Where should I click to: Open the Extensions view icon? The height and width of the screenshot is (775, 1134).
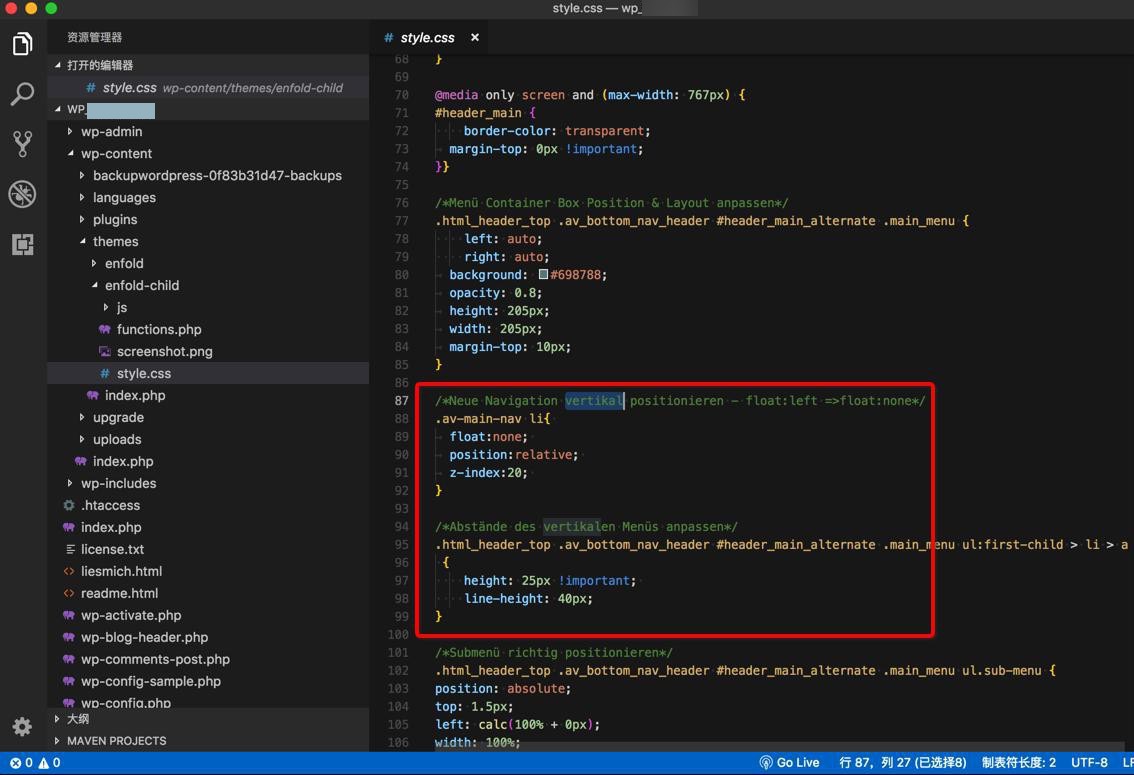(x=22, y=244)
